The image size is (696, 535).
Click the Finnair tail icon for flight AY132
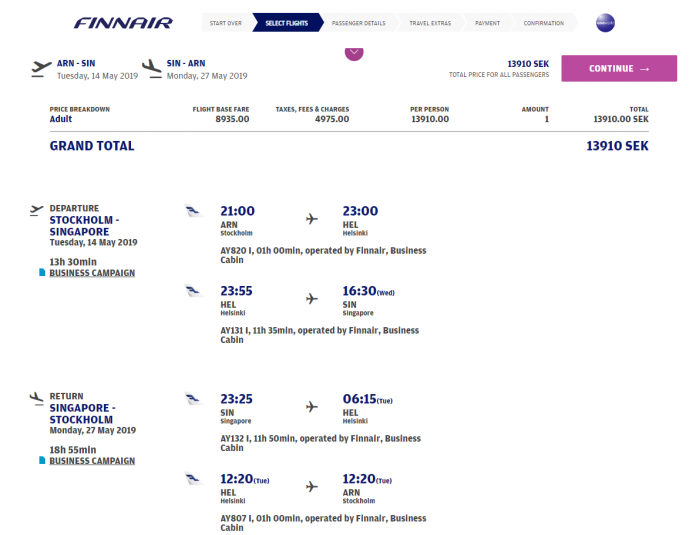tap(194, 398)
